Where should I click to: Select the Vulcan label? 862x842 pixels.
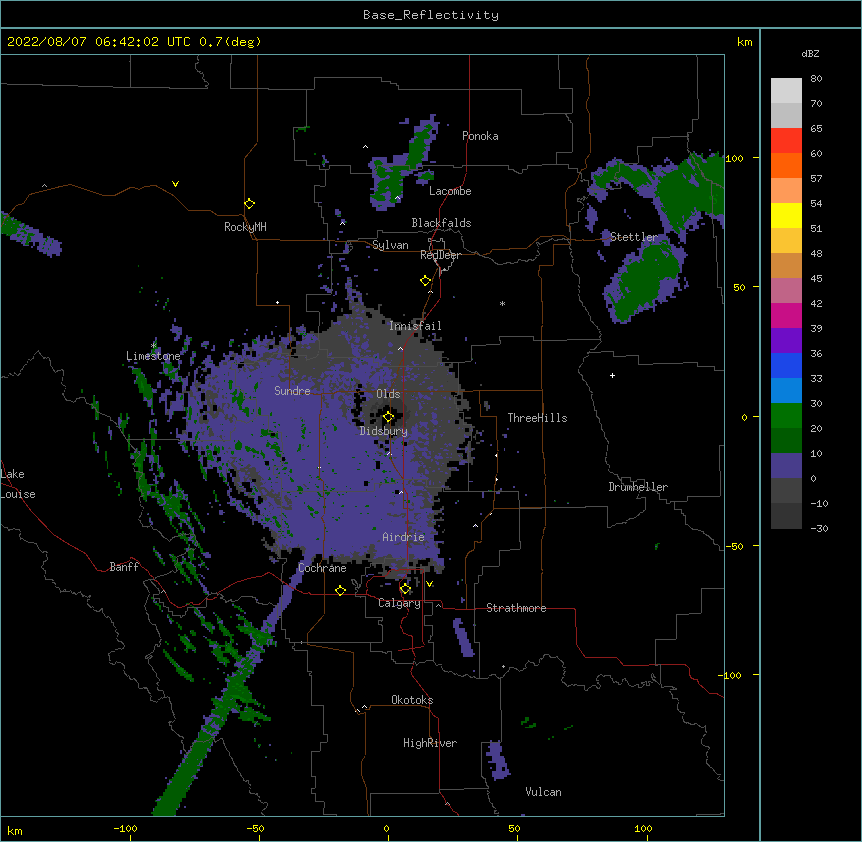pos(543,792)
